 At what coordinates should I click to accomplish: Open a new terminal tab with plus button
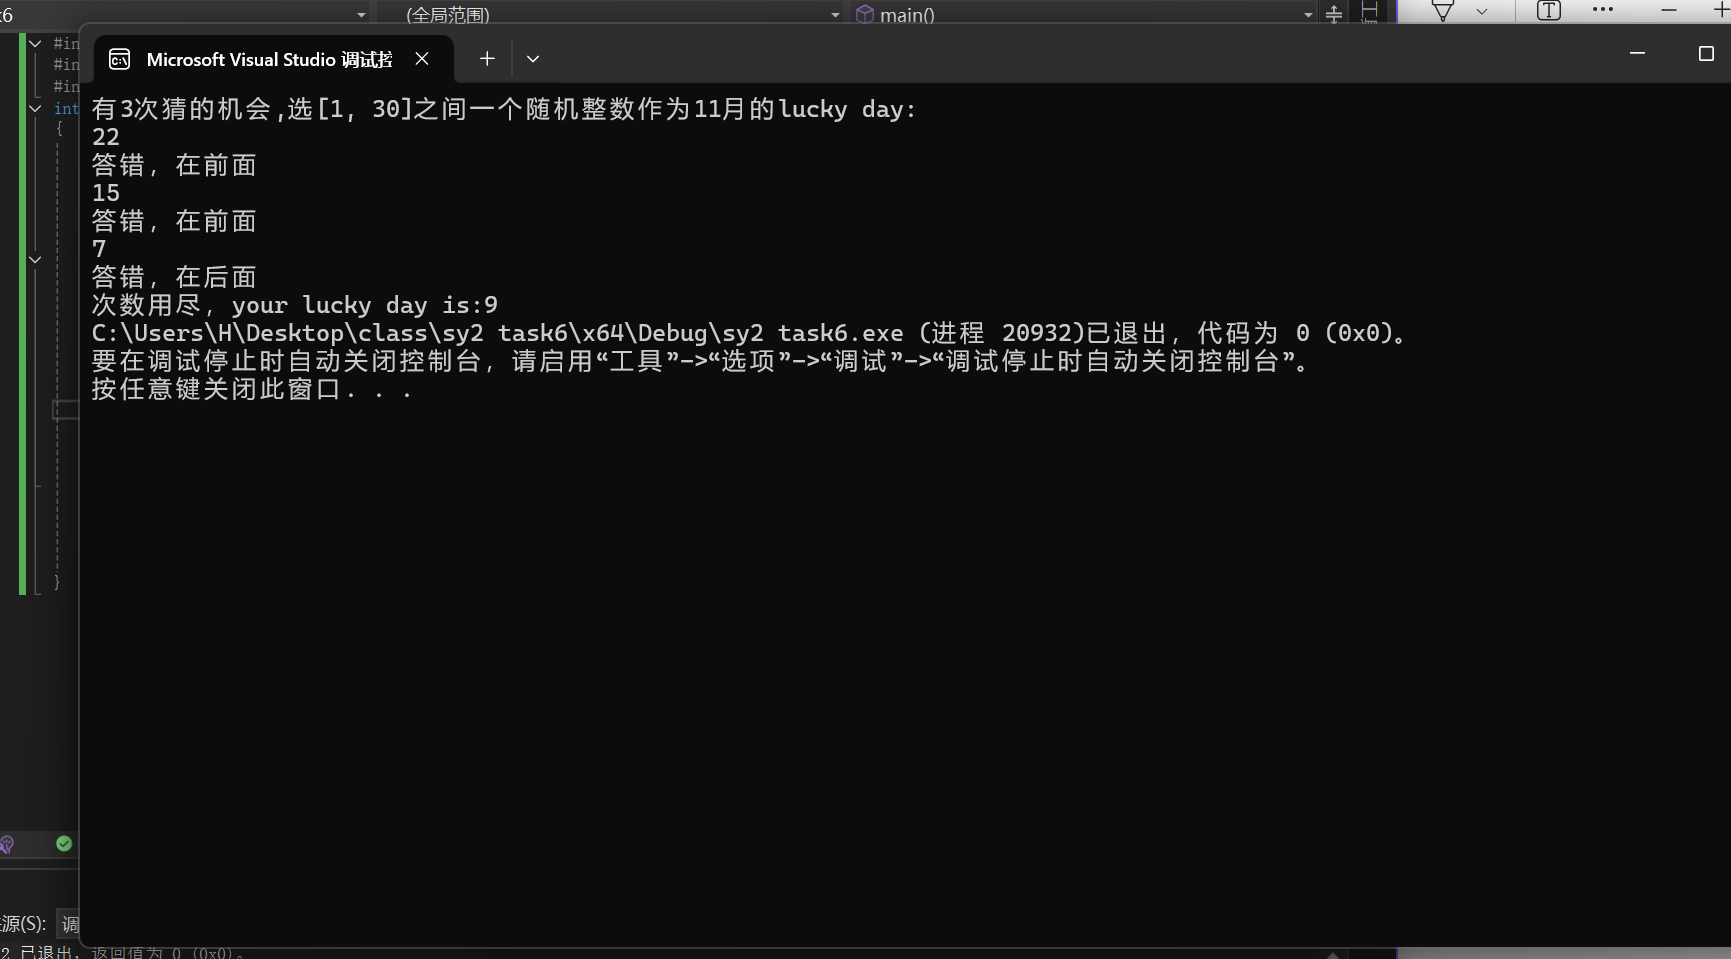tap(487, 58)
